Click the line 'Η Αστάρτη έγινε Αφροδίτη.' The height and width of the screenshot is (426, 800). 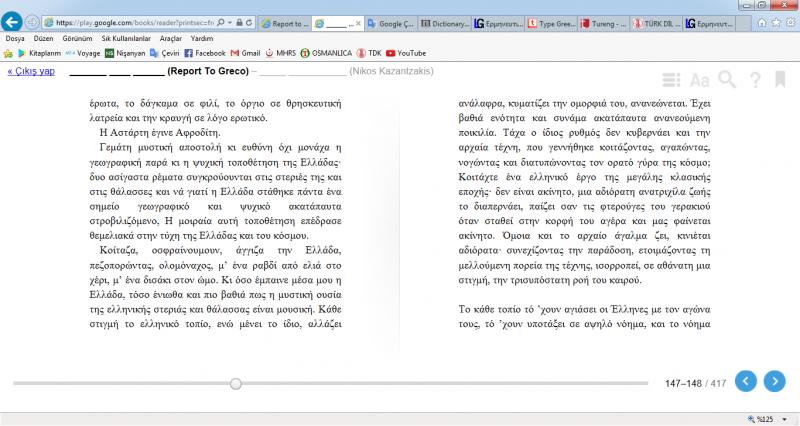(160, 133)
